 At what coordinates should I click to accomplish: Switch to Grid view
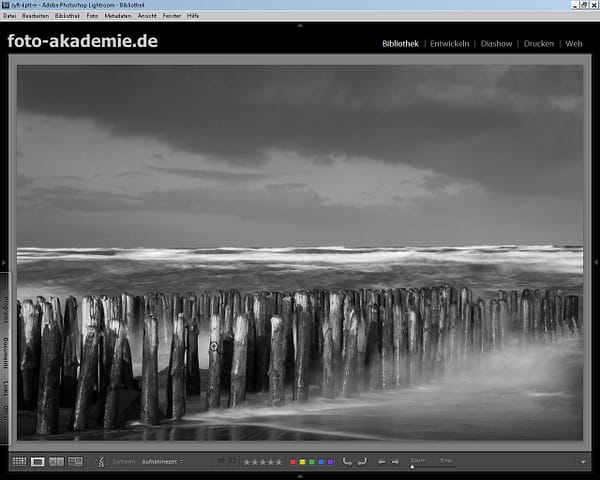click(x=19, y=462)
